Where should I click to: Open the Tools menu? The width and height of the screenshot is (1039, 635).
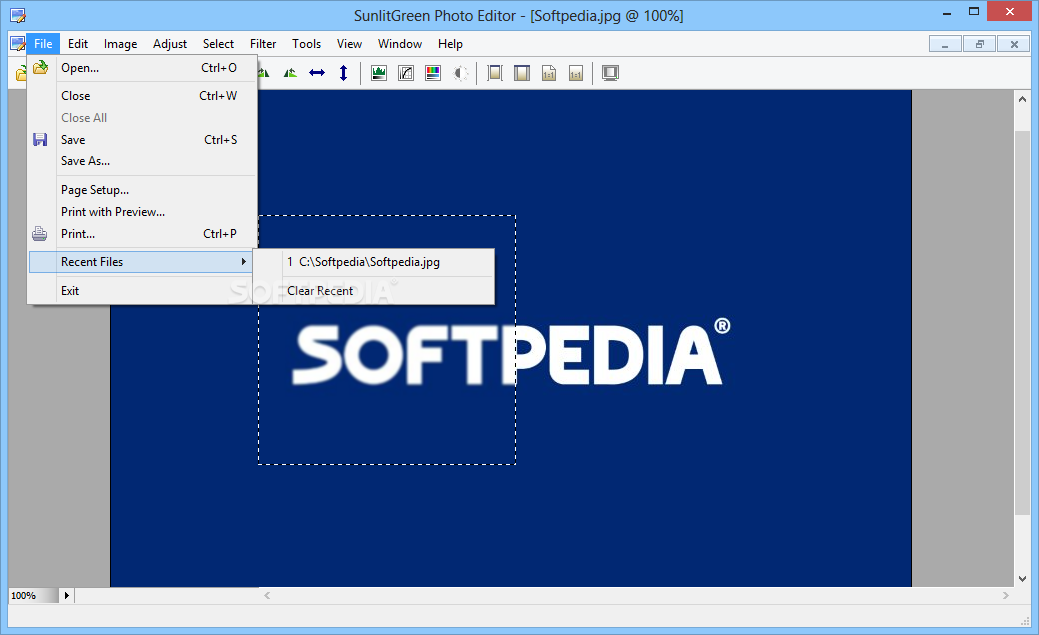306,44
